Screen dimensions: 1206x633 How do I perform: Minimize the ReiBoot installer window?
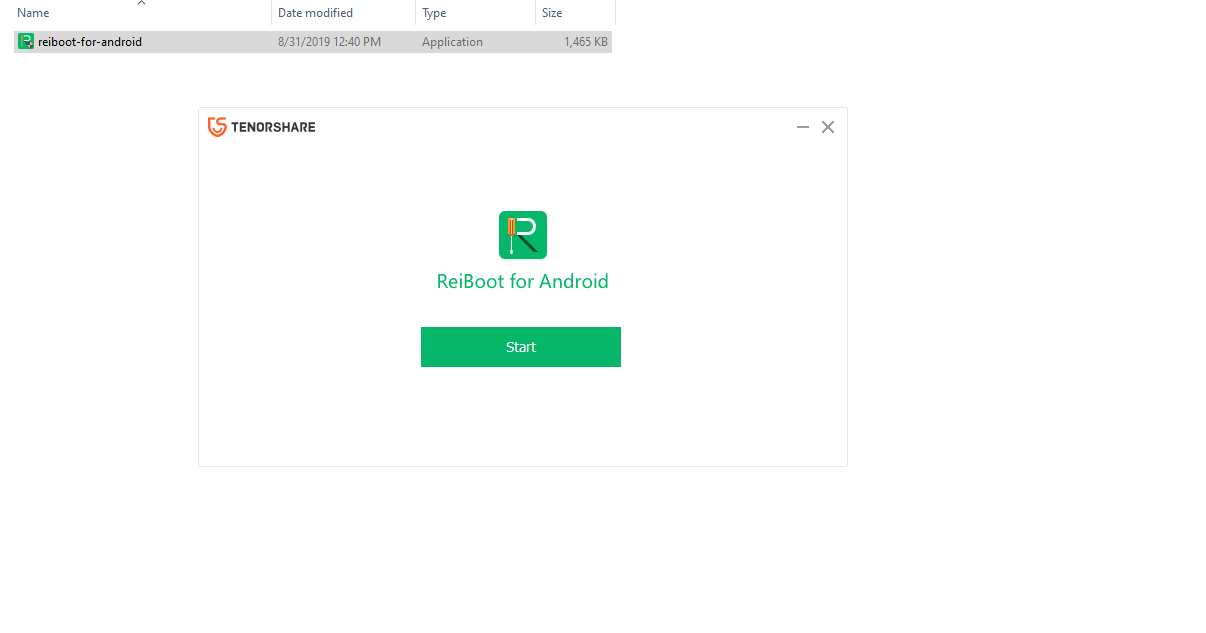pyautogui.click(x=803, y=127)
